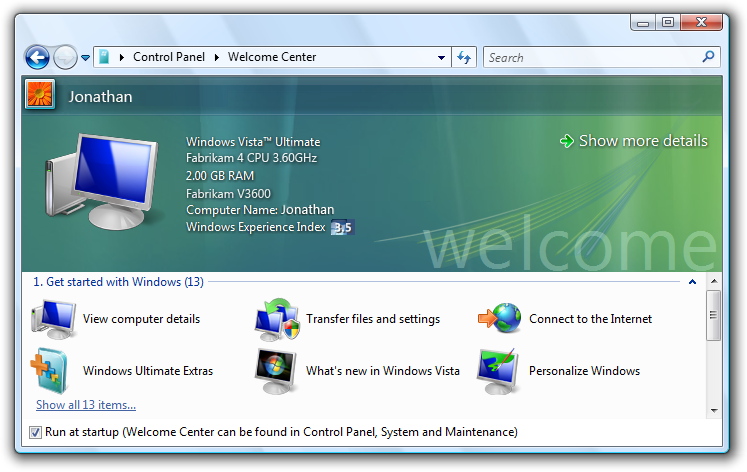Click the magnifying glass search icon
Viewport: 747px width, 472px height.
(708, 57)
